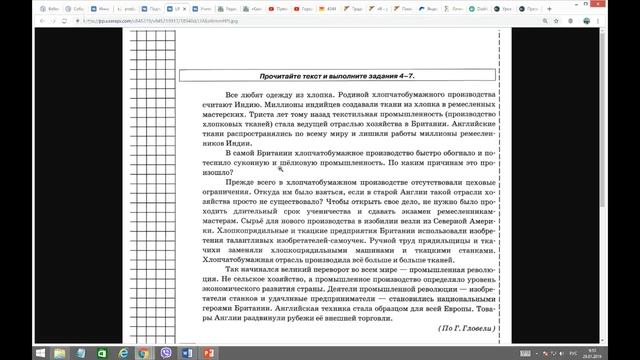The image size is (640, 360).
Task: Open PowerPoint from the taskbar
Action: tap(209, 353)
